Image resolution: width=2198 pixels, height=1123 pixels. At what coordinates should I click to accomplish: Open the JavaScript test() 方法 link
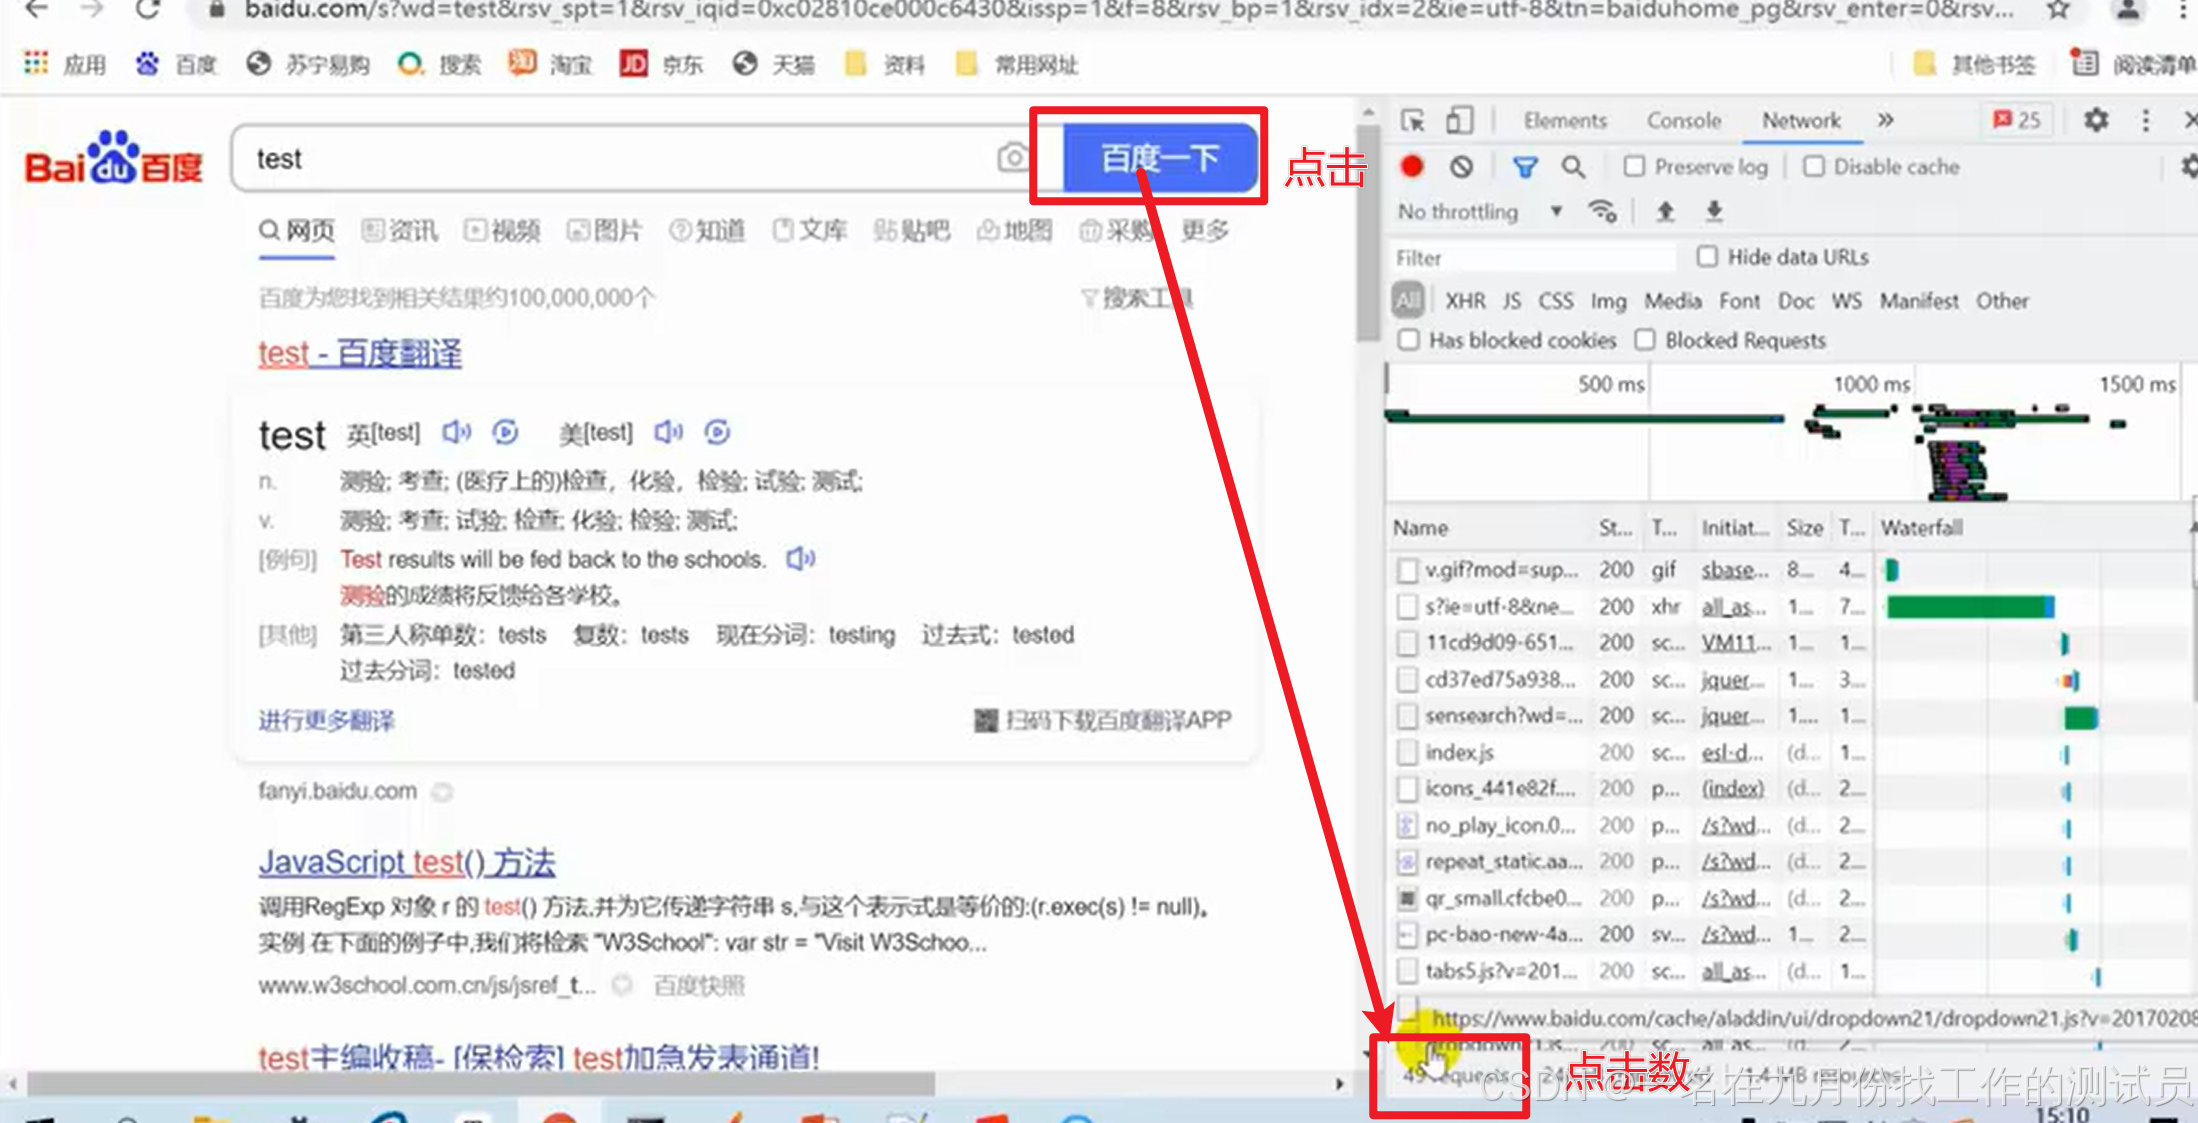pos(406,862)
